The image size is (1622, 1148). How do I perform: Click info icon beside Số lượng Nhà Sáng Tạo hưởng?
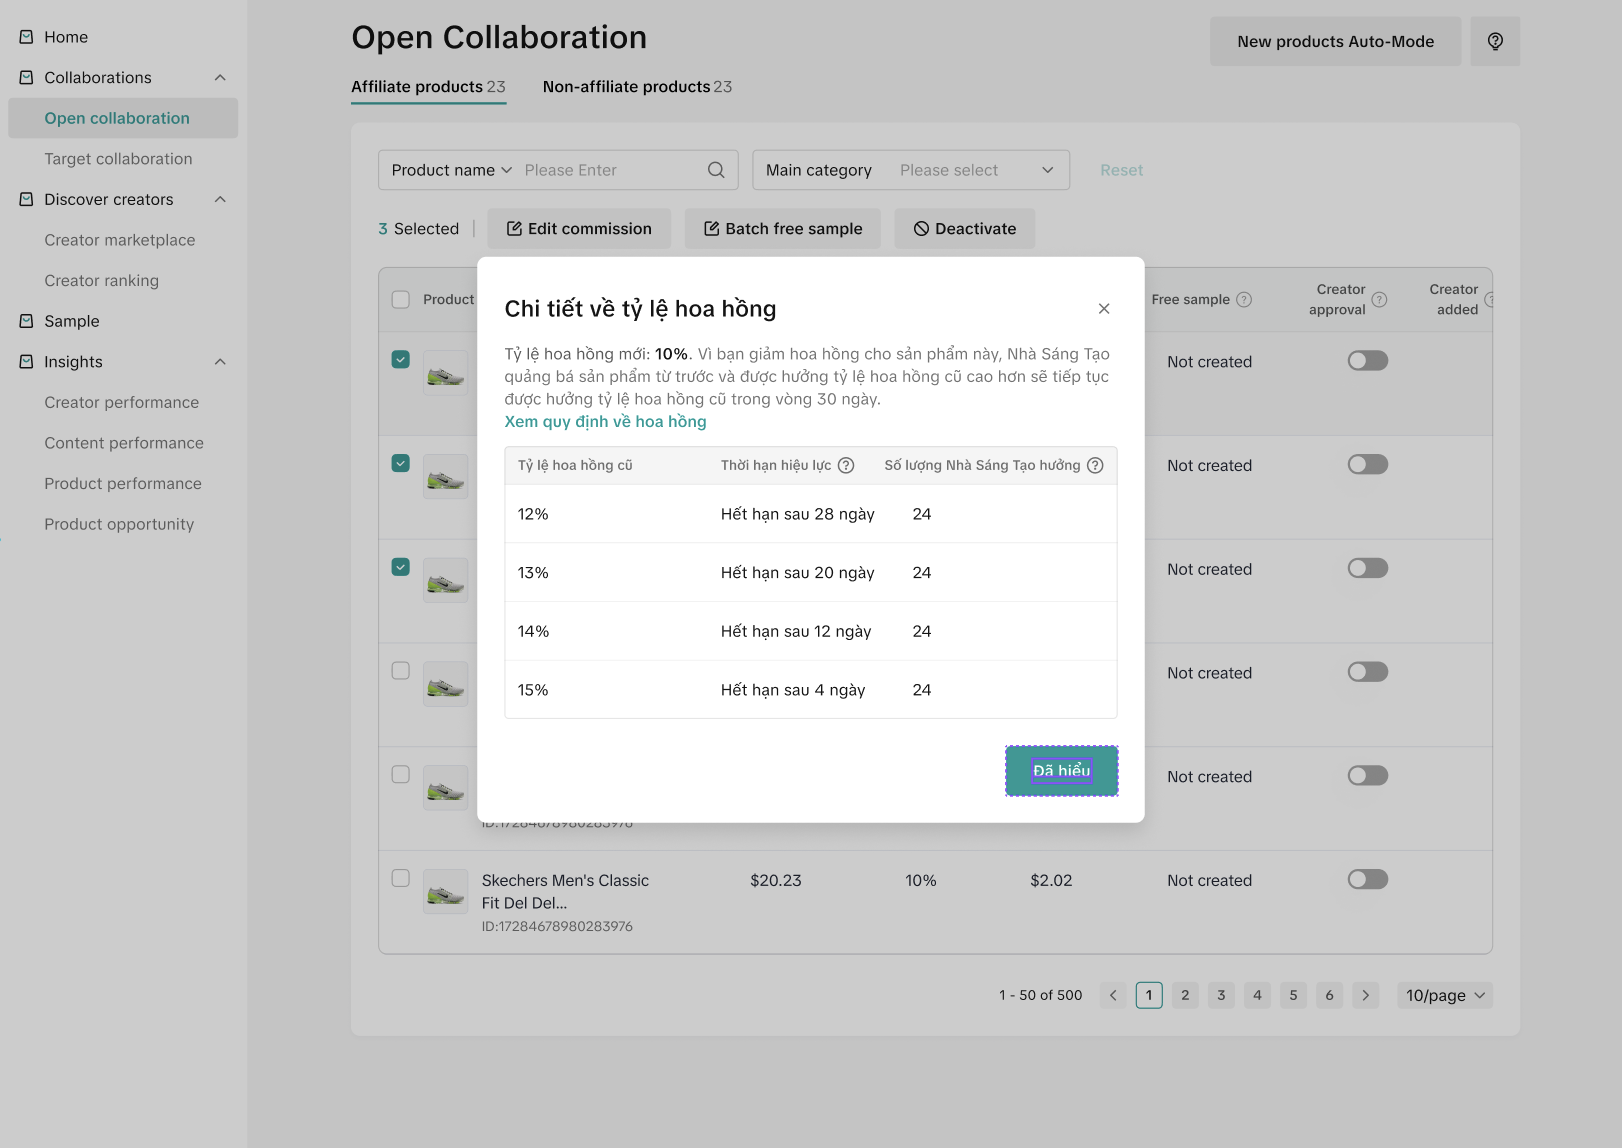[x=1095, y=465]
